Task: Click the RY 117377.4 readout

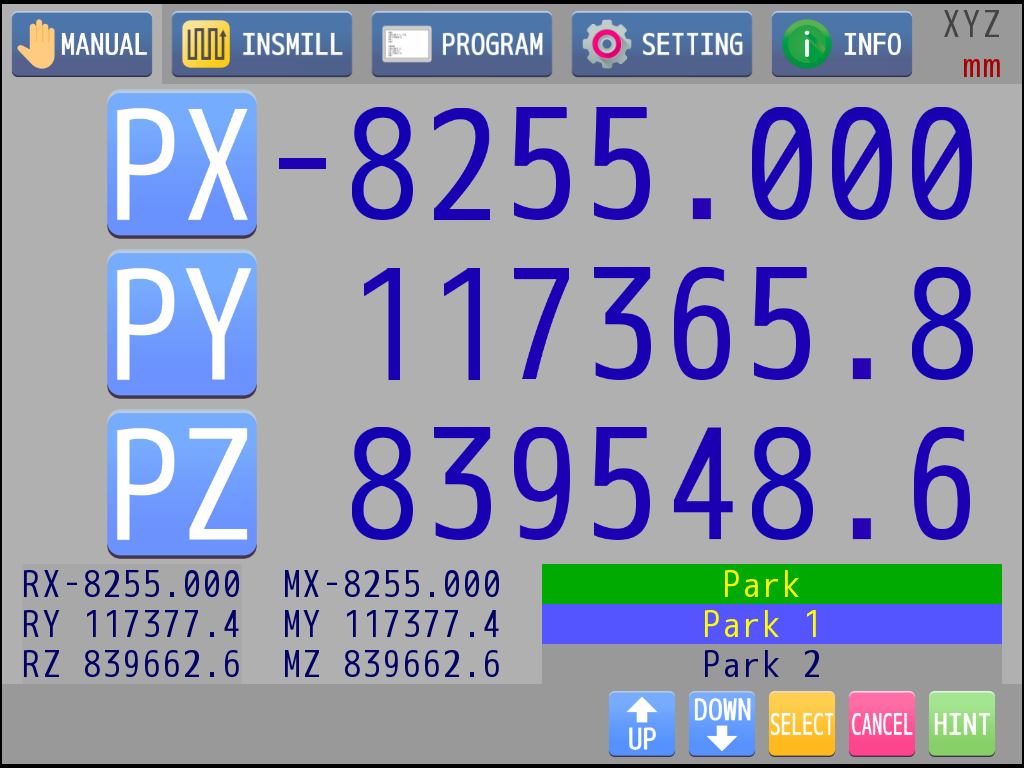Action: click(132, 625)
